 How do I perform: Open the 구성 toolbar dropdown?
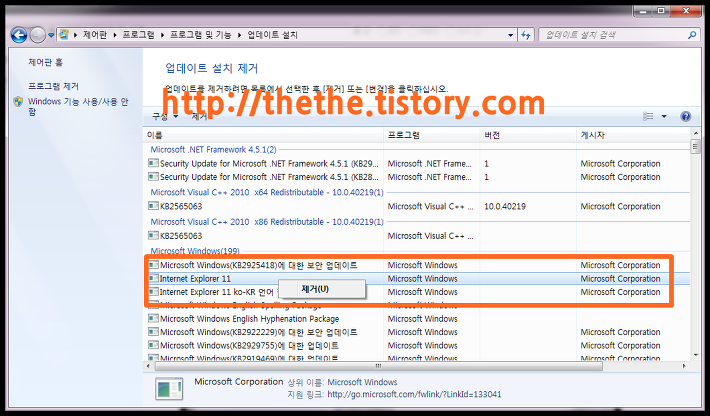(165, 117)
